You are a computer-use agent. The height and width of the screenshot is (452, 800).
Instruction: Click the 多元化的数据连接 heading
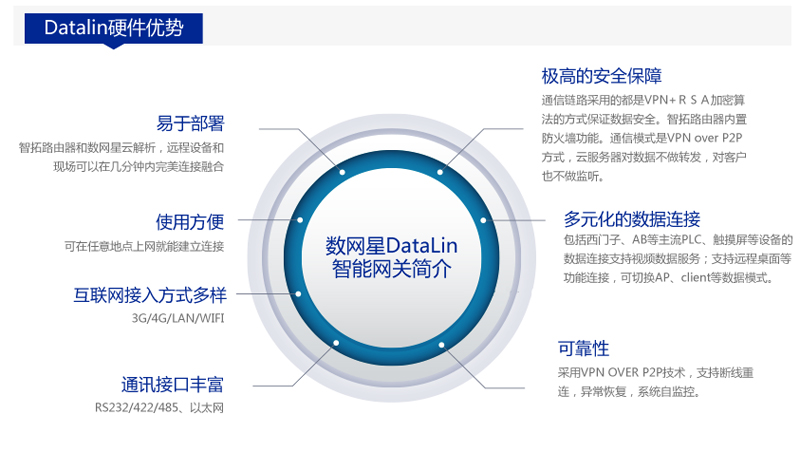click(632, 219)
